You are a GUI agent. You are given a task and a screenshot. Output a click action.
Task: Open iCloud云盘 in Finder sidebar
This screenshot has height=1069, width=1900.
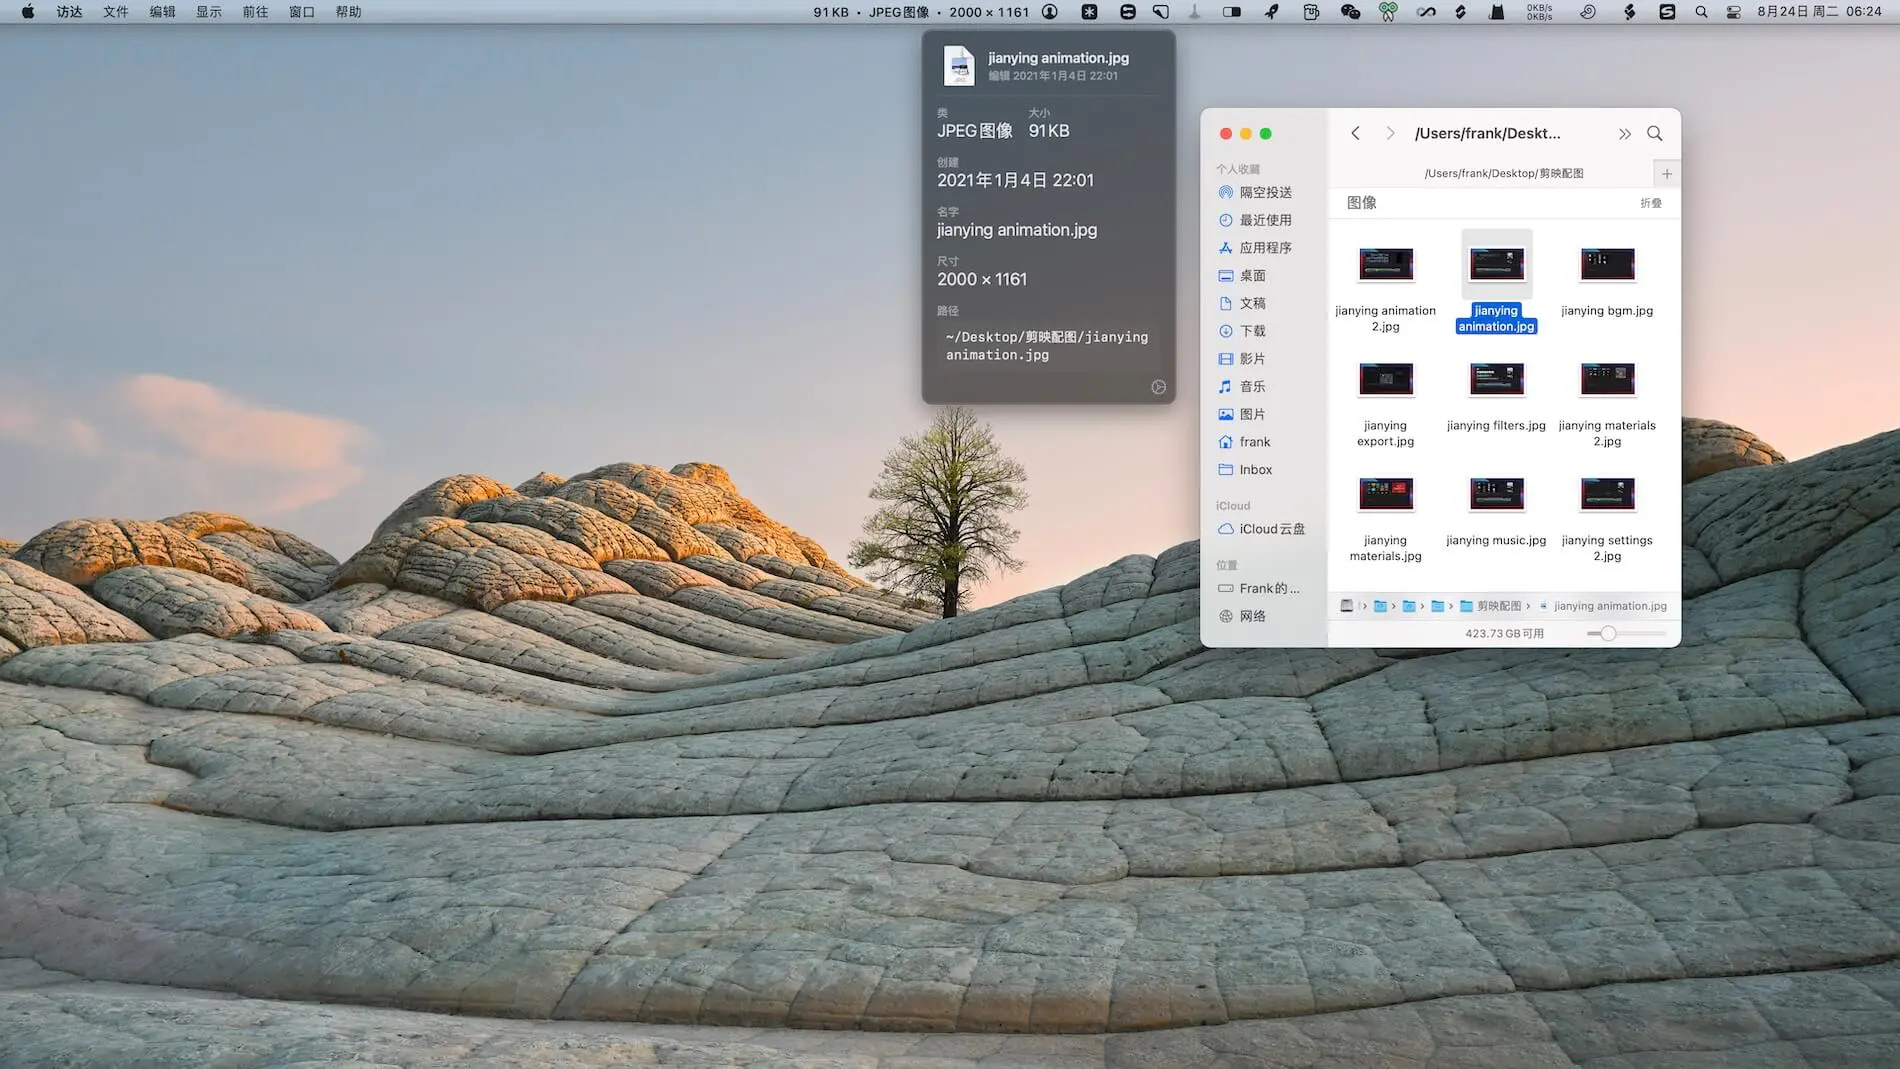coord(1261,529)
